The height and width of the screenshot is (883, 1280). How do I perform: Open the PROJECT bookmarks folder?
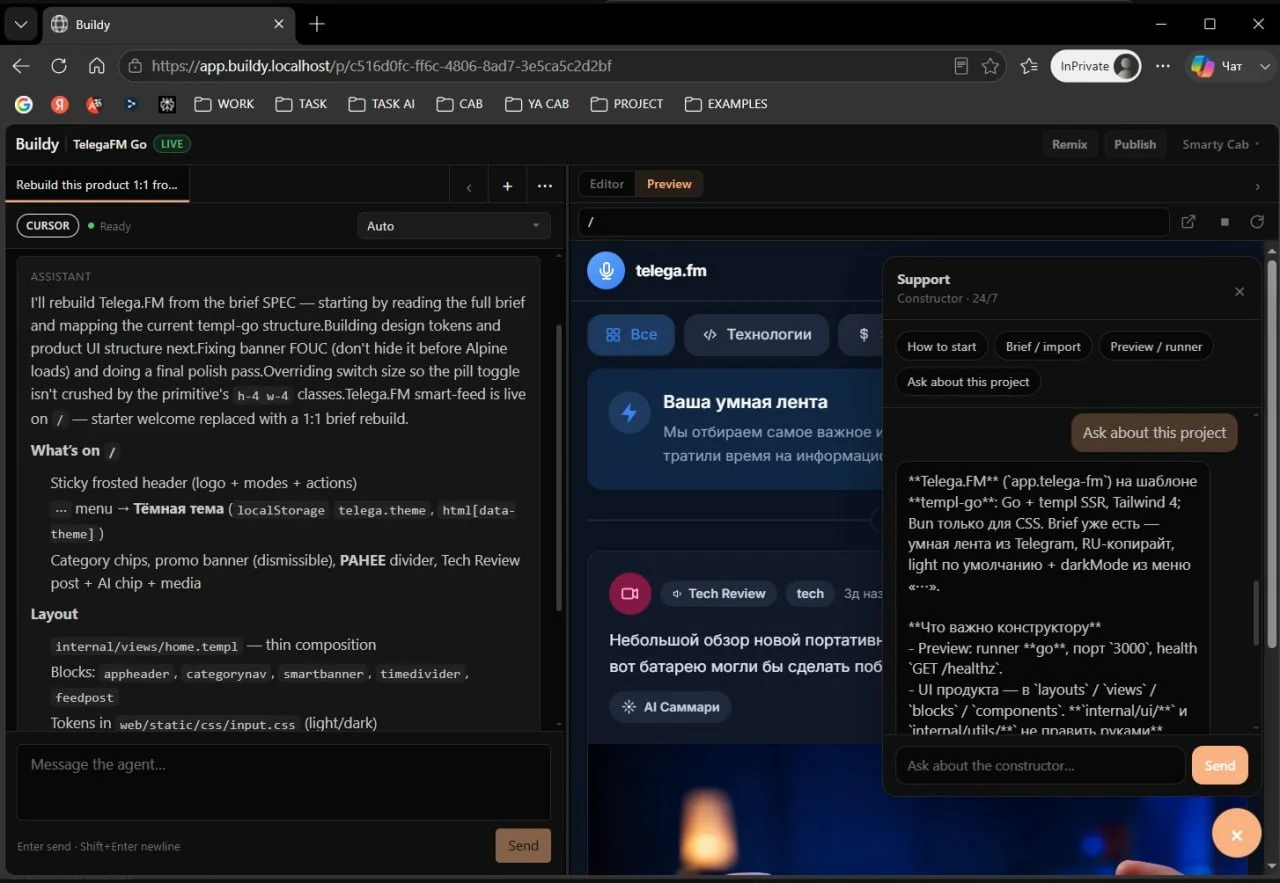(x=627, y=104)
